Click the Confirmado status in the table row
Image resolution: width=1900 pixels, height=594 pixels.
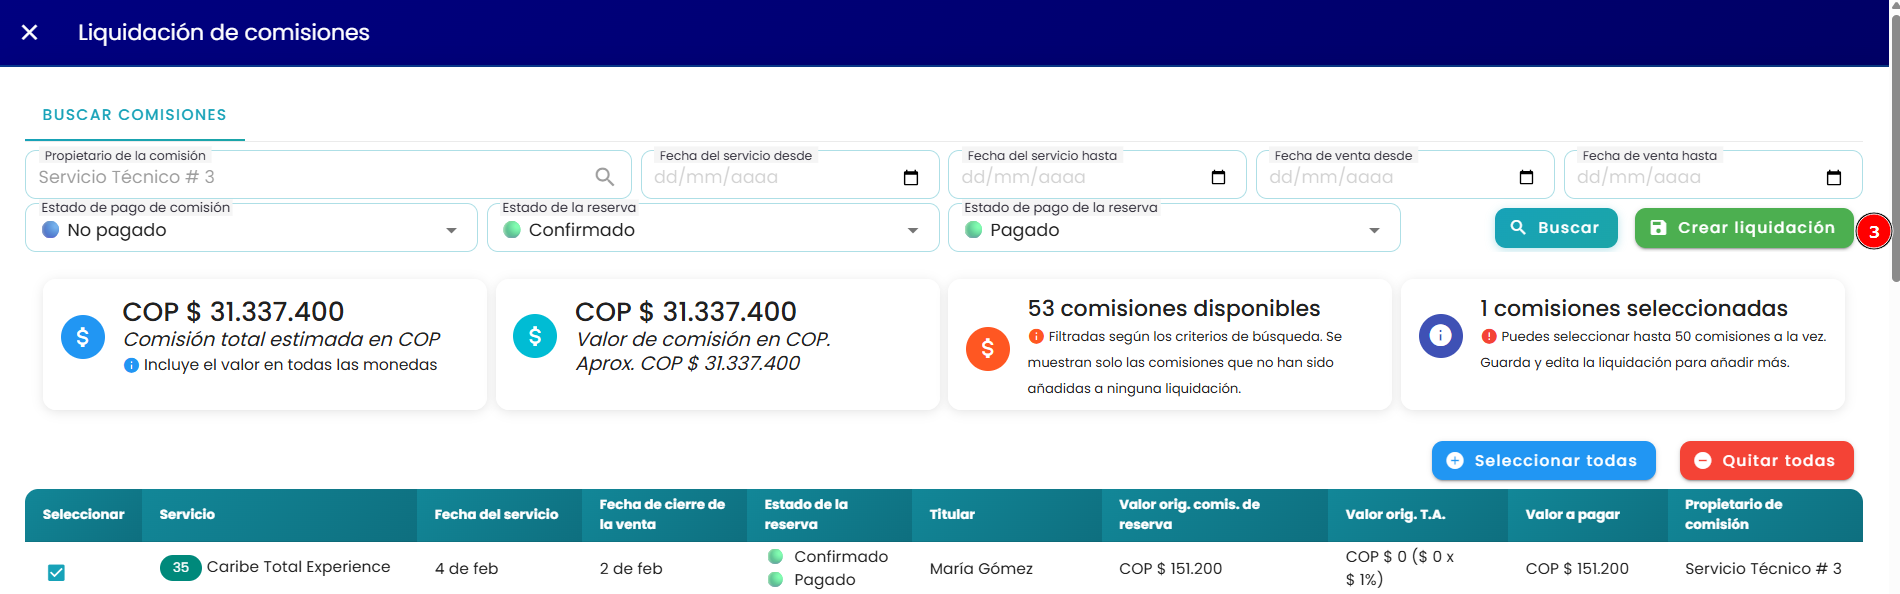click(x=840, y=557)
